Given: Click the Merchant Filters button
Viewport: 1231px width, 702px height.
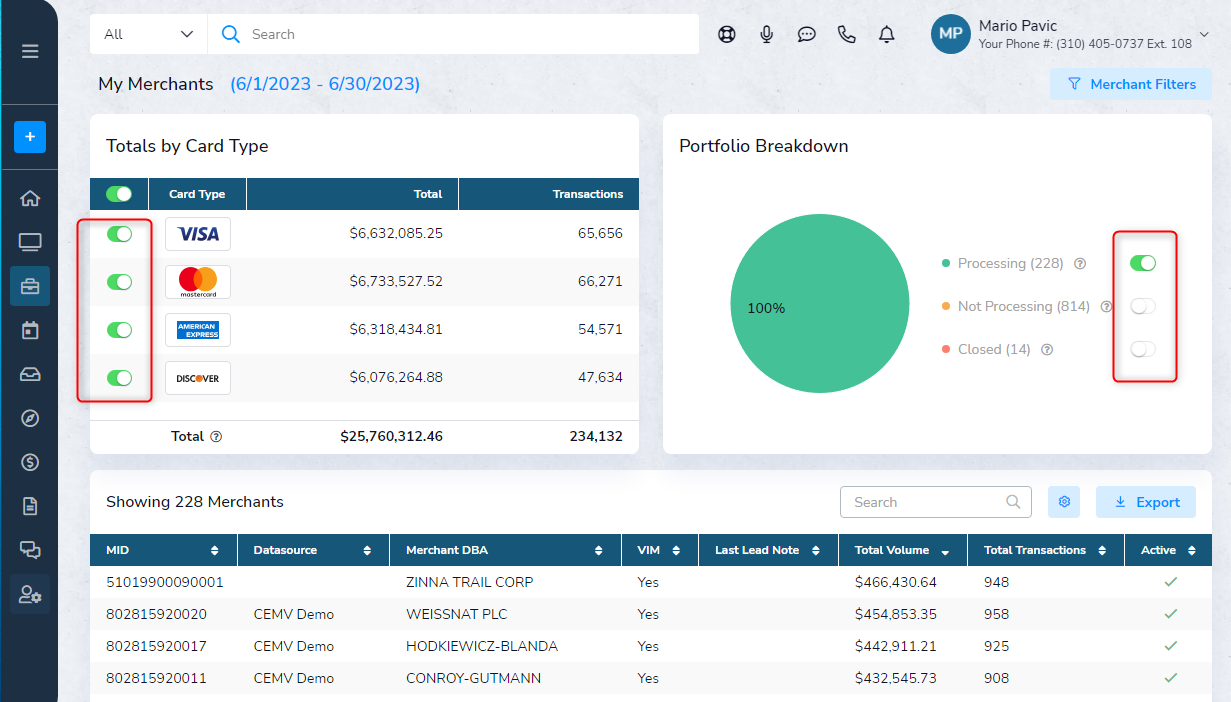Looking at the screenshot, I should point(1131,84).
